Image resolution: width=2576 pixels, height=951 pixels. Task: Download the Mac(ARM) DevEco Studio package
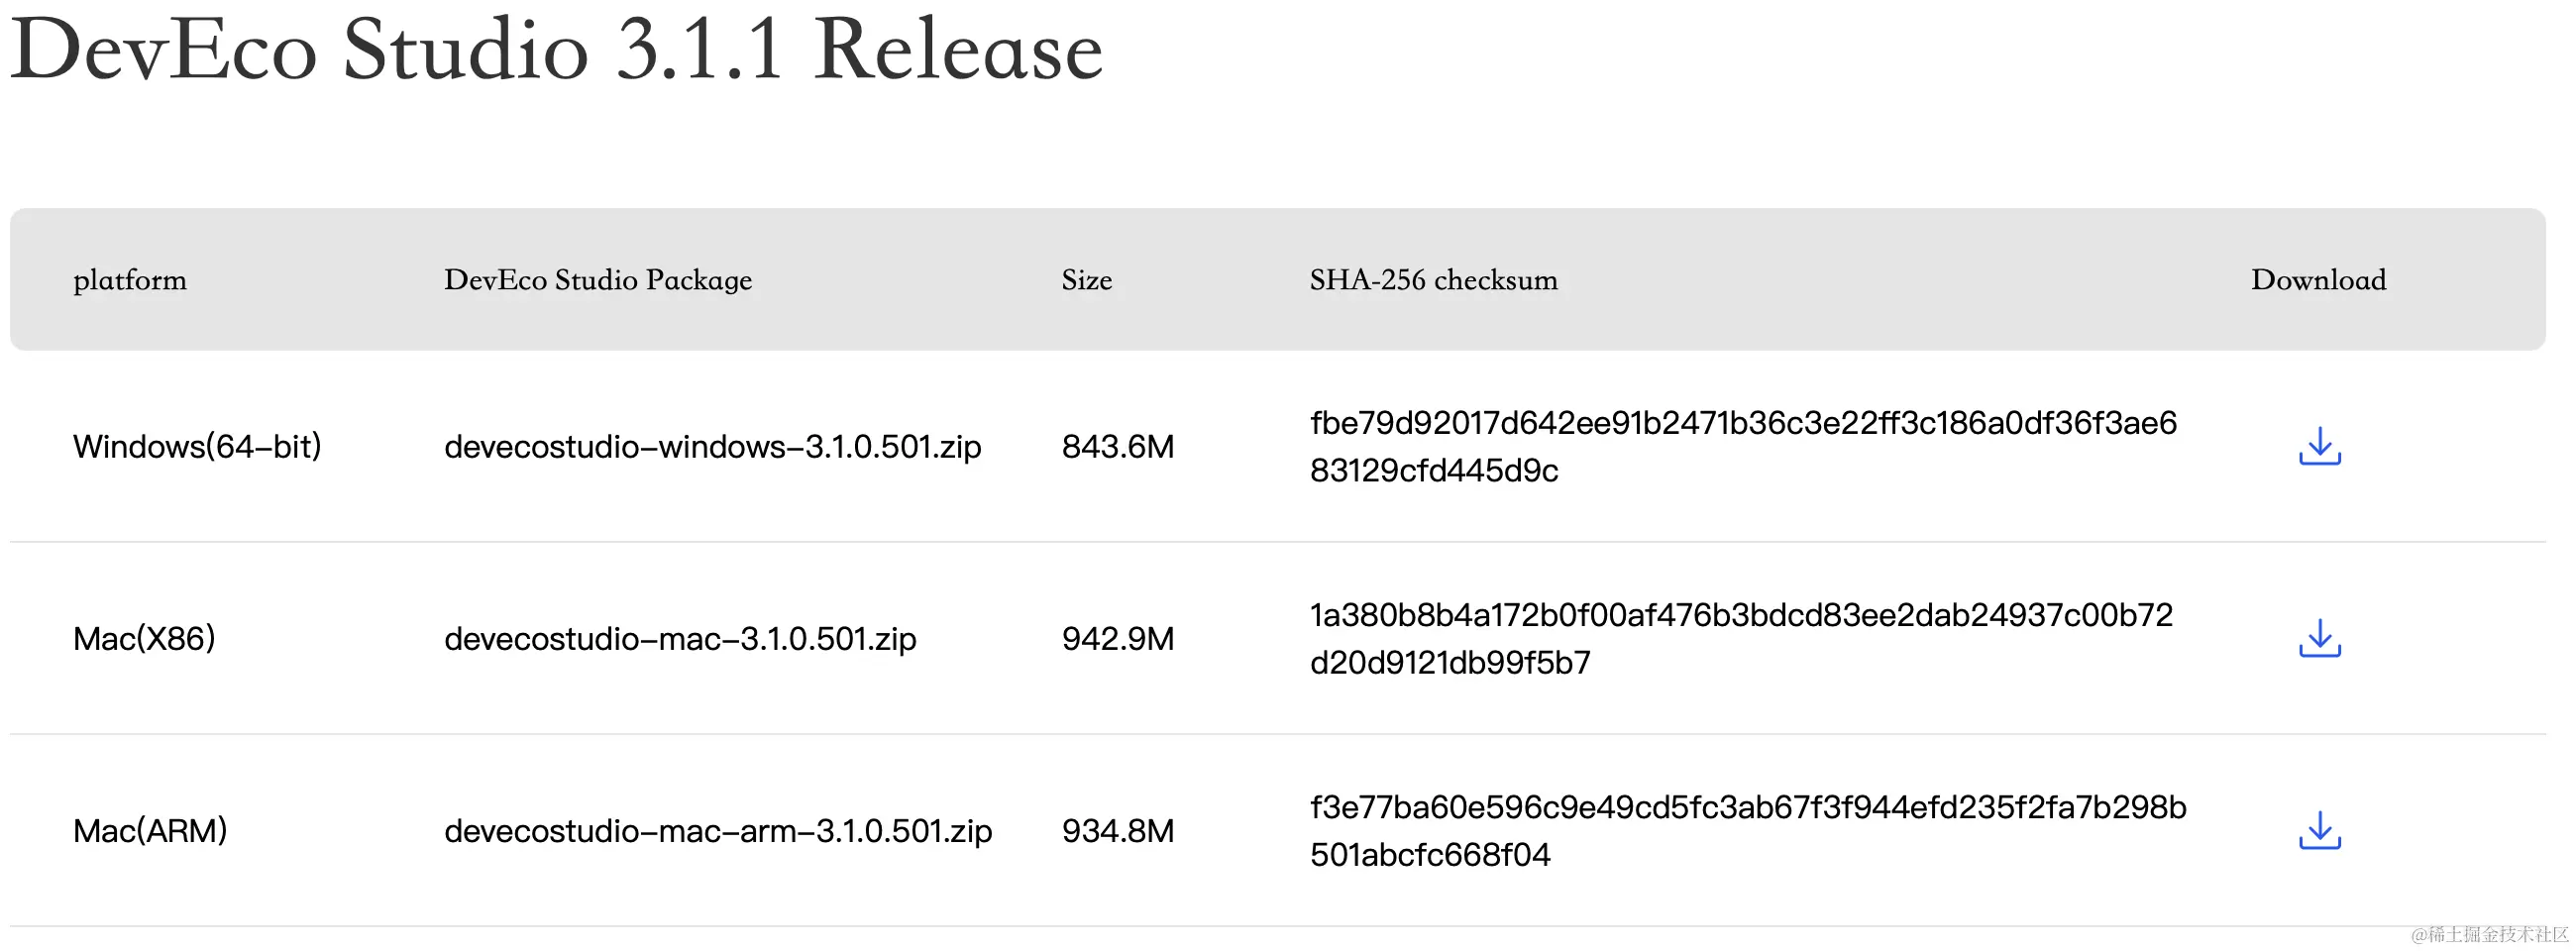pyautogui.click(x=2319, y=830)
